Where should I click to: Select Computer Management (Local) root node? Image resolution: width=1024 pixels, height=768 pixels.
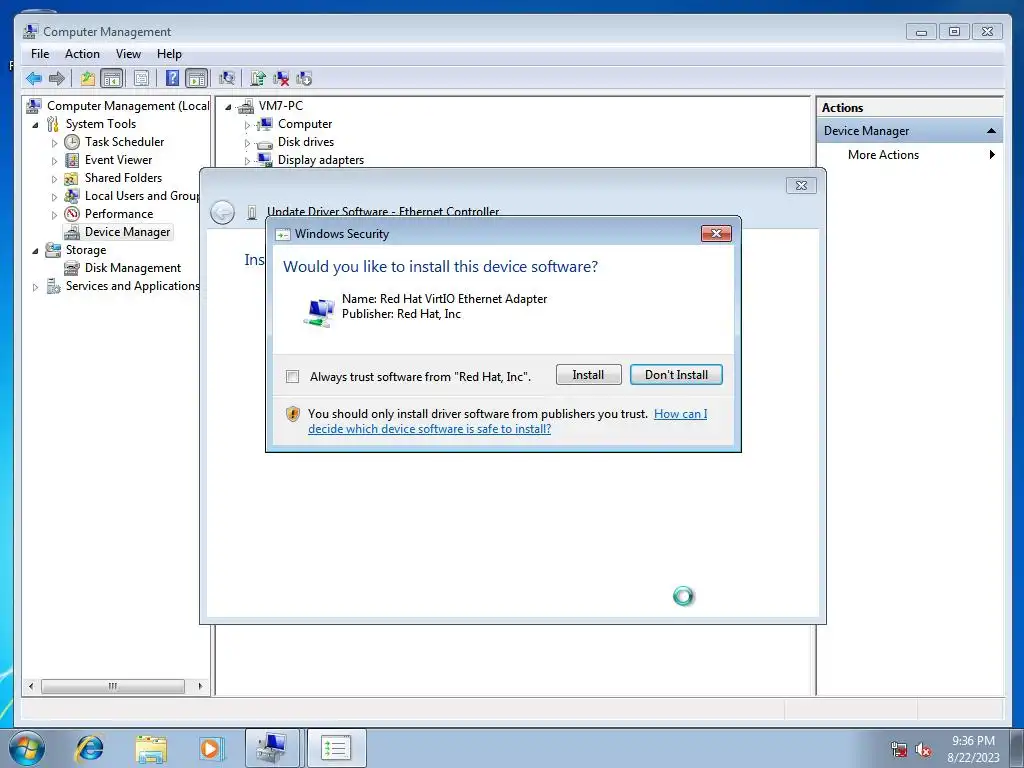click(128, 106)
